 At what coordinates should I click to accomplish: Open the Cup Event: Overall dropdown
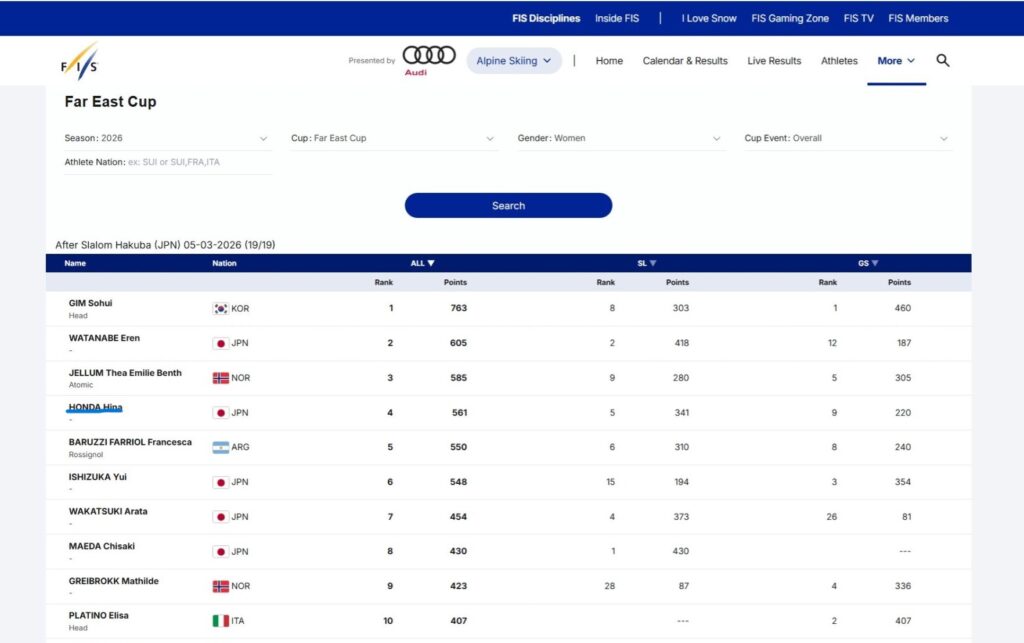pyautogui.click(x=846, y=138)
